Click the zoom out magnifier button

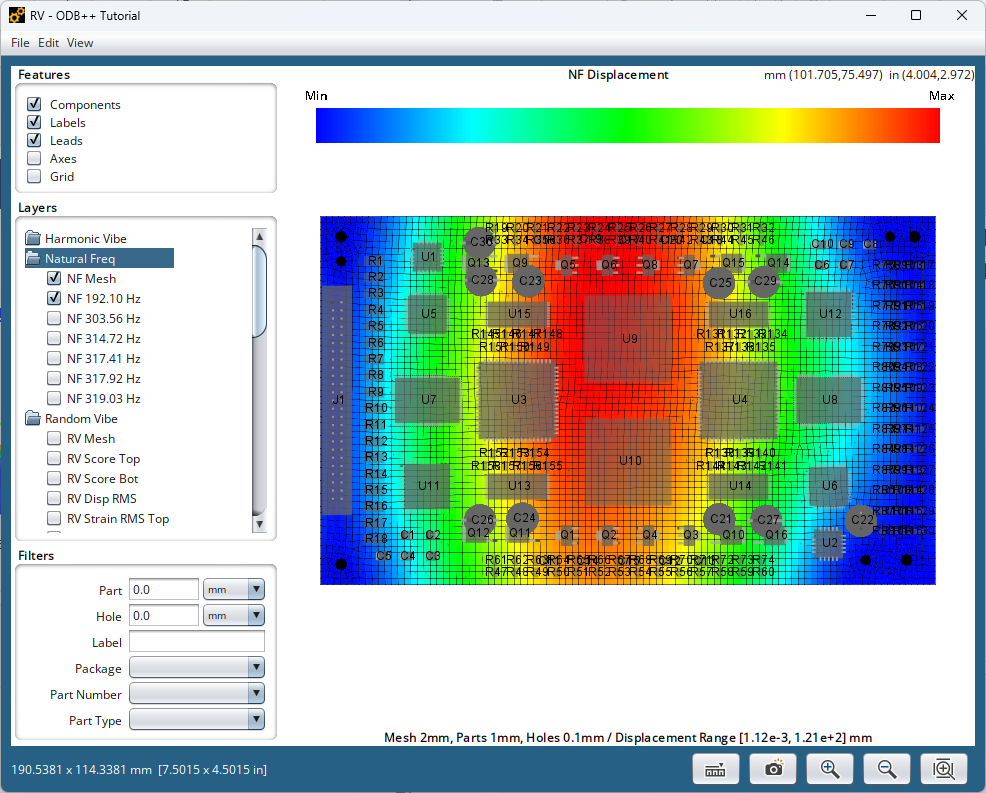(886, 768)
